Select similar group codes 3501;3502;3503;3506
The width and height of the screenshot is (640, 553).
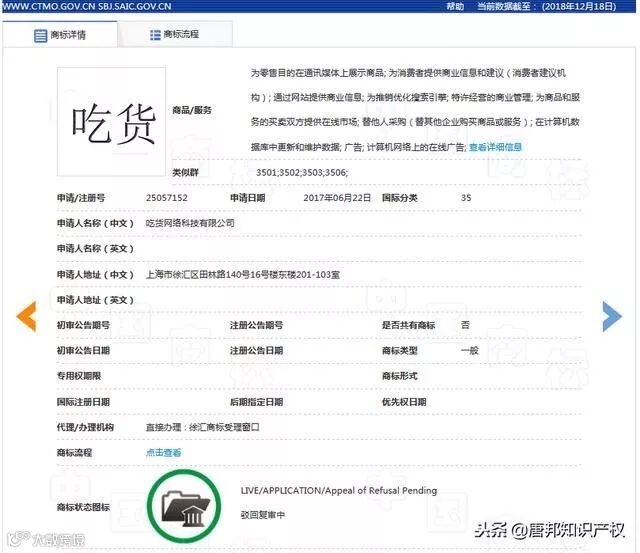(x=302, y=173)
